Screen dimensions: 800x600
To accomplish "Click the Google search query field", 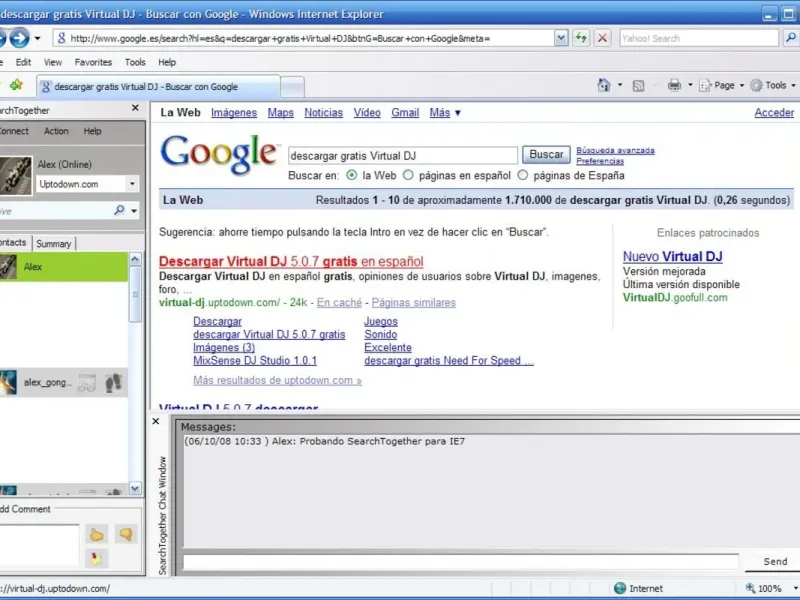I will [x=403, y=156].
